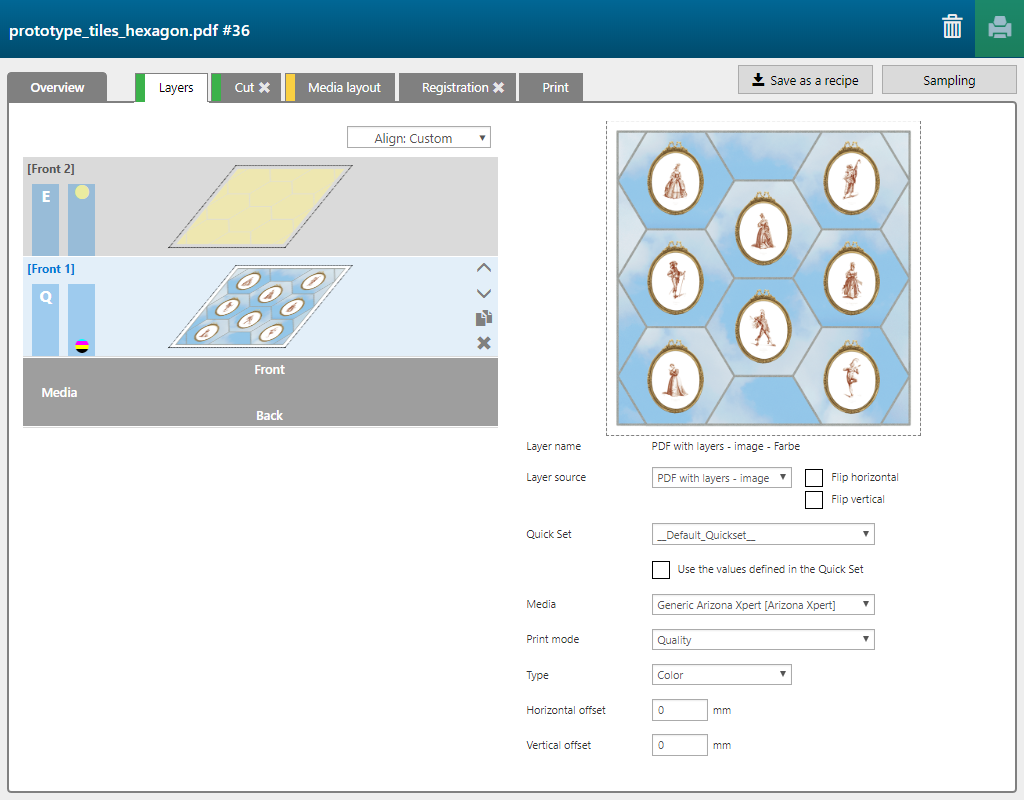Screen dimensions: 1024x800
Task: Click the large hexagon tiles preview image
Action: coord(763,278)
